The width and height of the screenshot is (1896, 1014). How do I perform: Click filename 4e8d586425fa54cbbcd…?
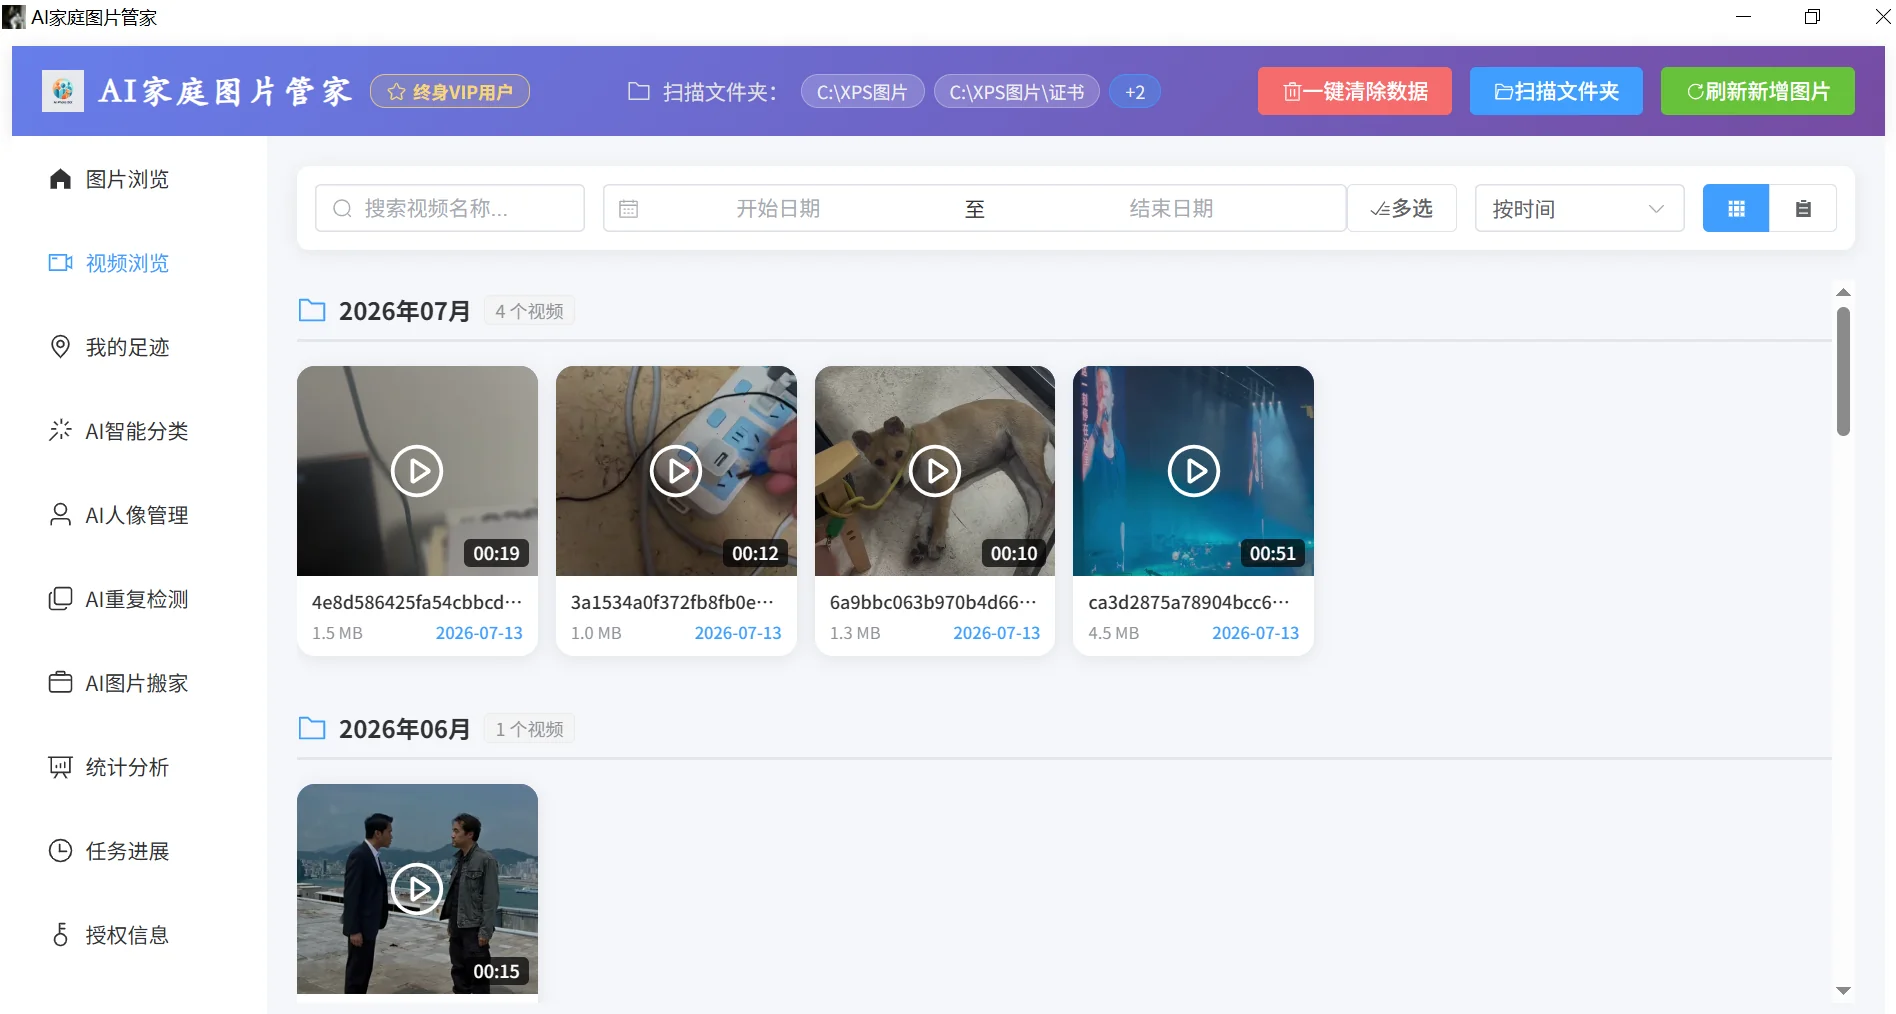[x=417, y=602]
